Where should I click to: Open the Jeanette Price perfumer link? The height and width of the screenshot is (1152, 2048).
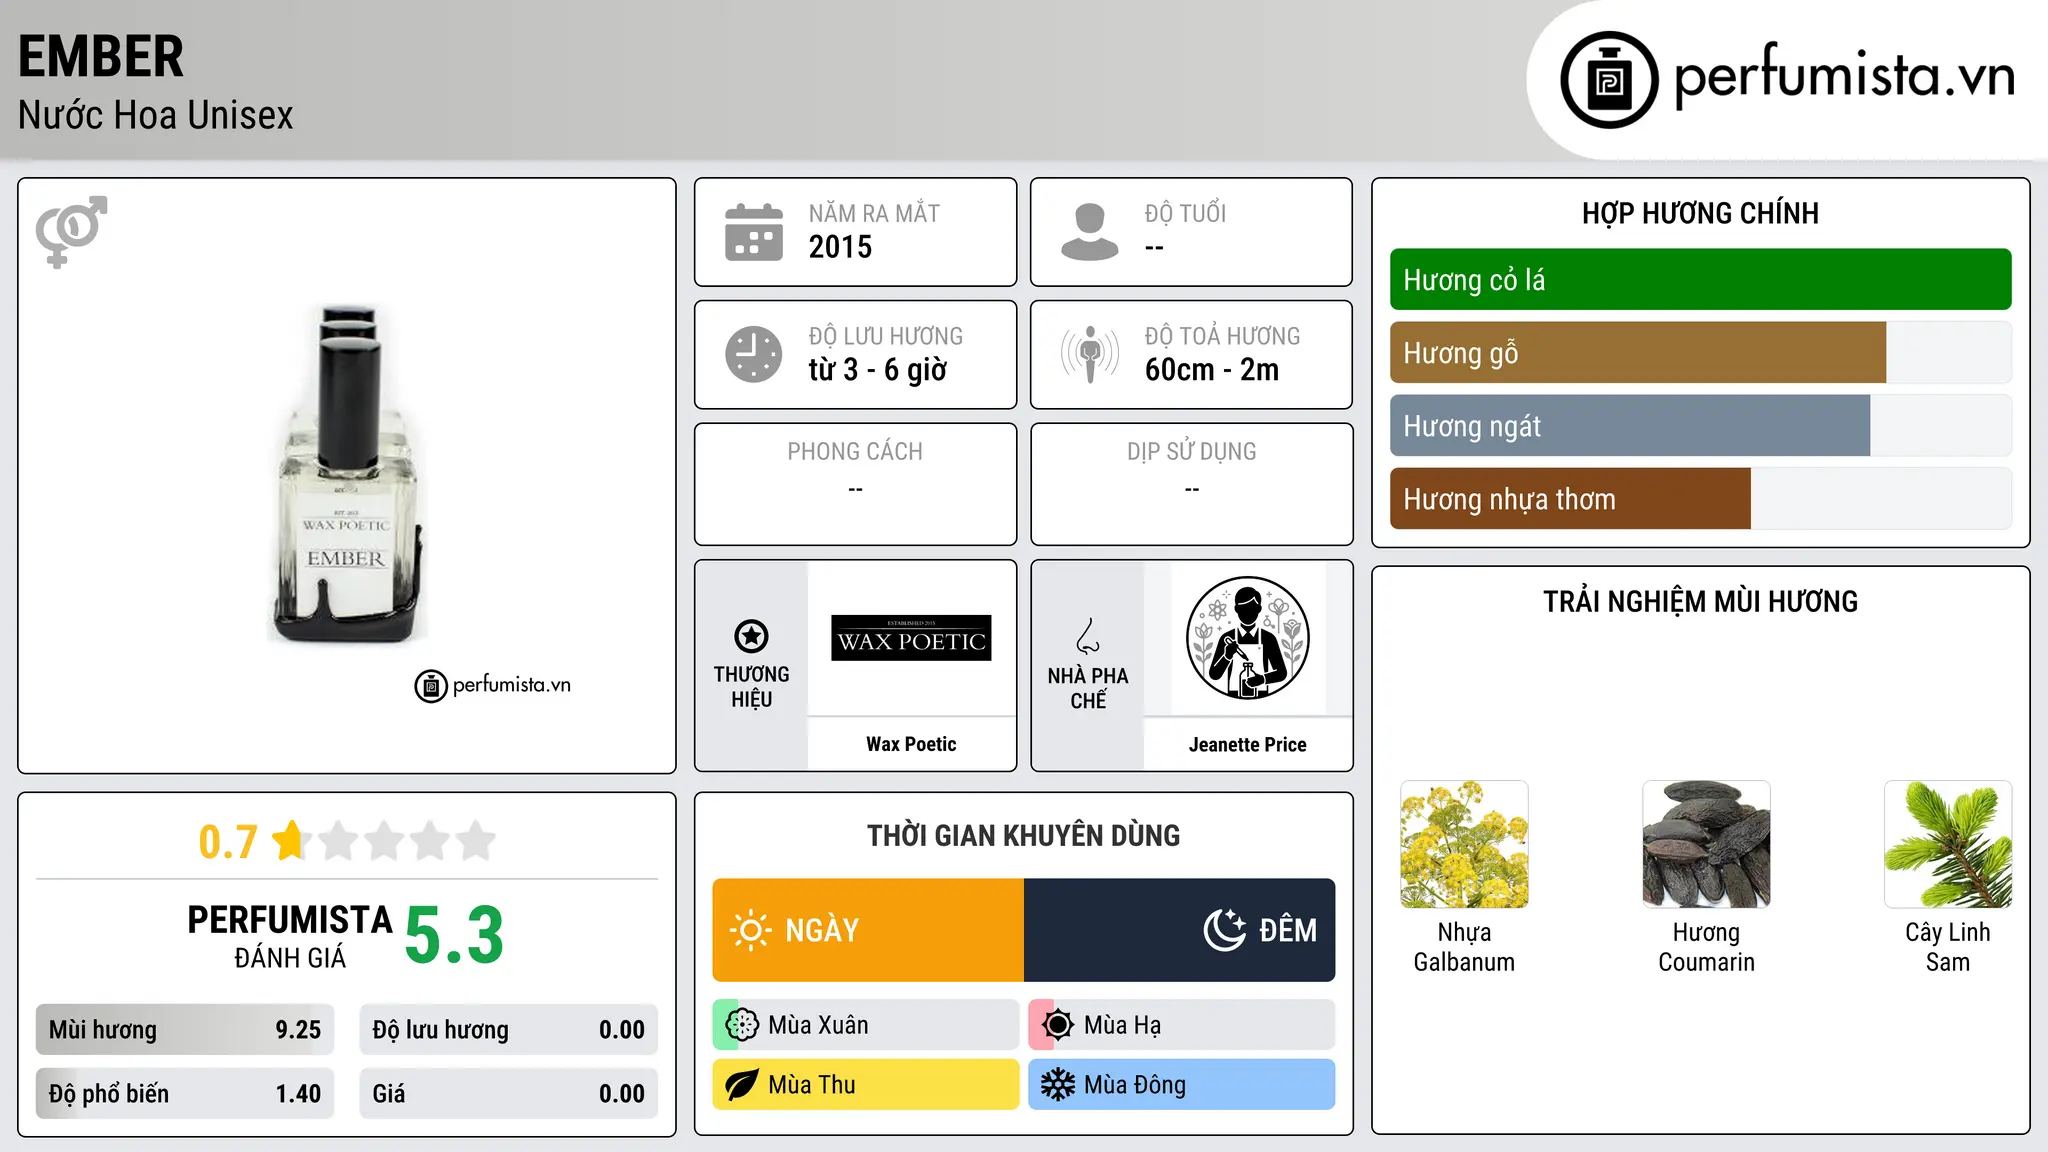click(x=1247, y=744)
